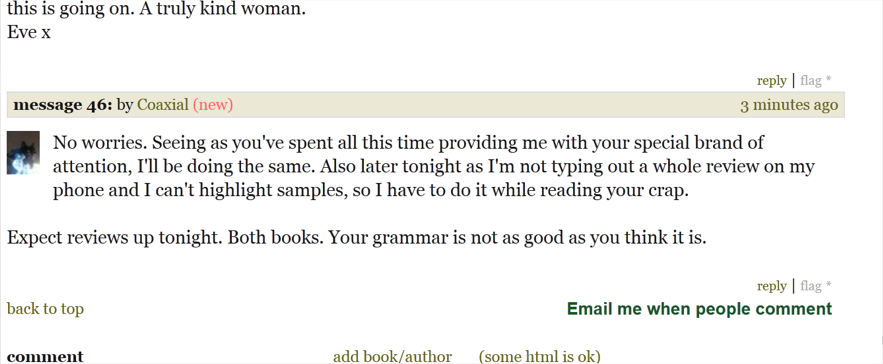Reply to Eve's message above message 46
Viewport: 883px width, 364px height.
coord(771,81)
